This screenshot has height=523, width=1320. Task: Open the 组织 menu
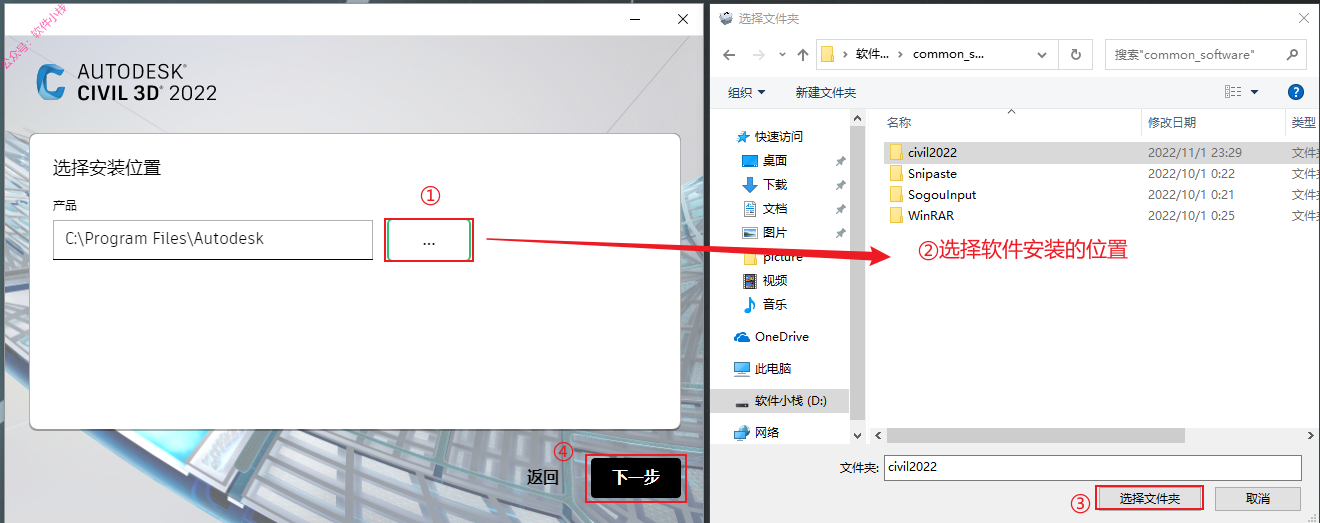click(746, 92)
